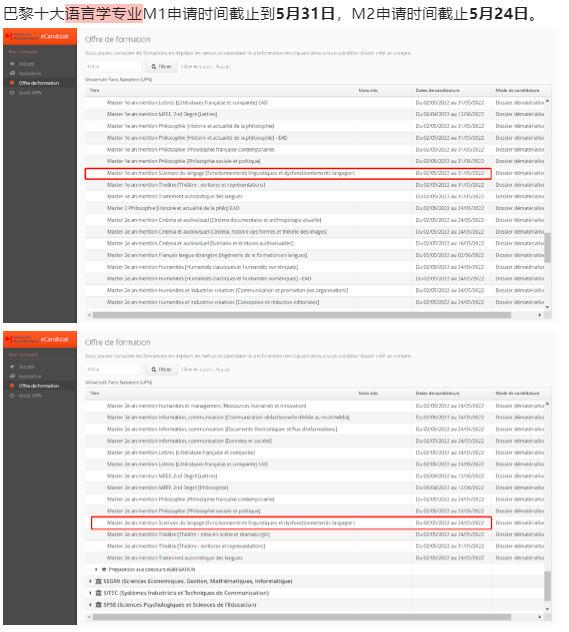Click the Filtrer button label in lower screenshot

(165, 370)
